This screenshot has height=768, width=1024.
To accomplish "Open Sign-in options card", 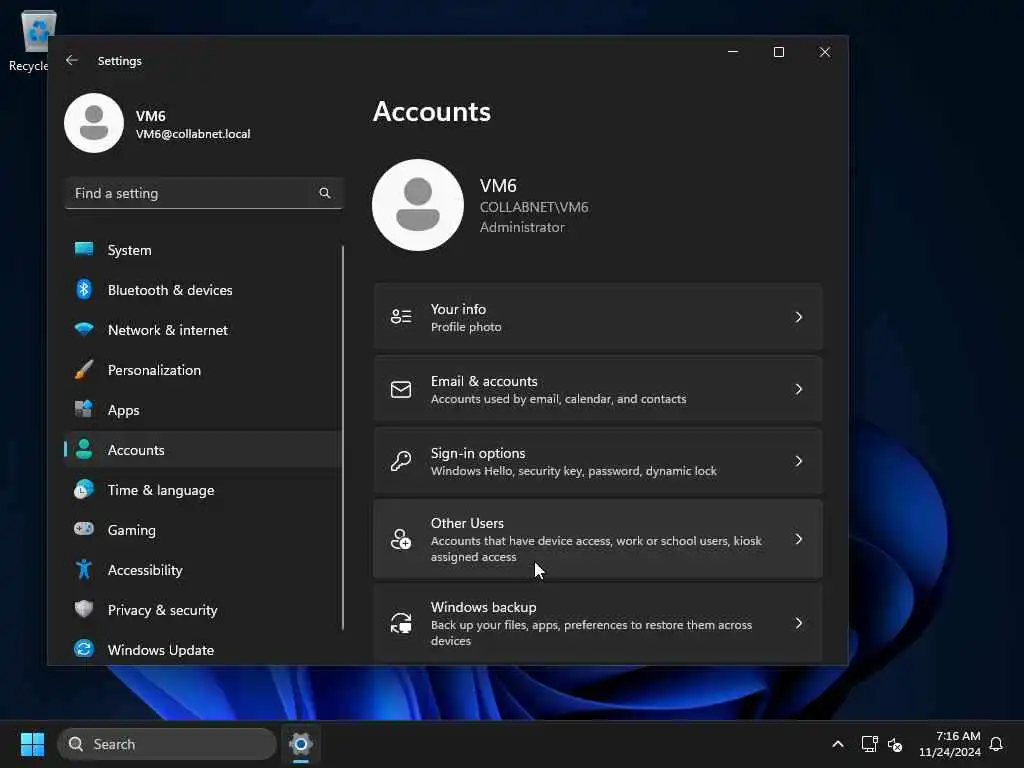I will click(598, 461).
